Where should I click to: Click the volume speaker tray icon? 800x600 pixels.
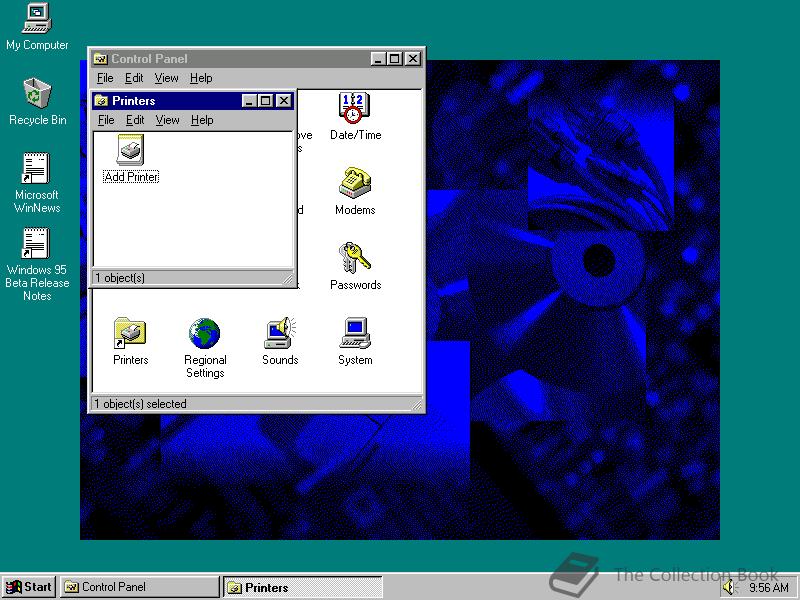[730, 588]
